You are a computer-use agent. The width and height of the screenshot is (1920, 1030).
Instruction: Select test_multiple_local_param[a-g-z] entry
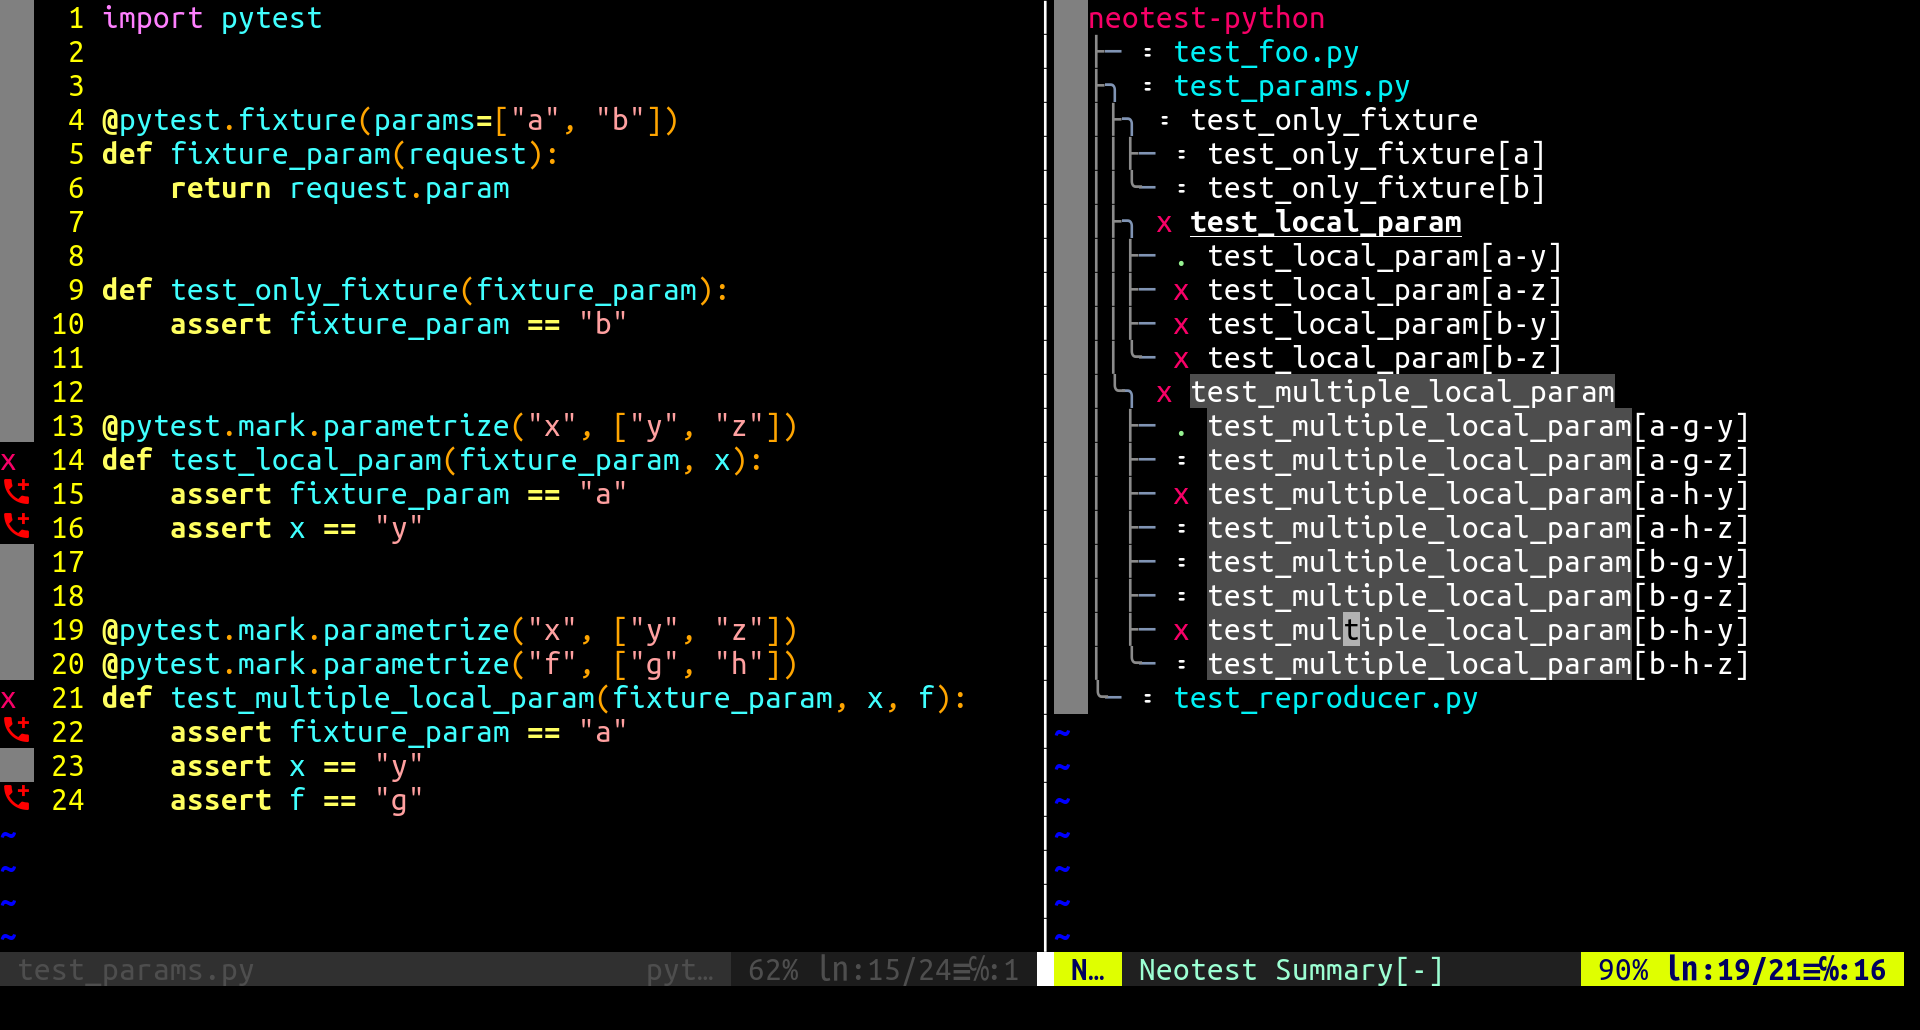tap(1478, 460)
